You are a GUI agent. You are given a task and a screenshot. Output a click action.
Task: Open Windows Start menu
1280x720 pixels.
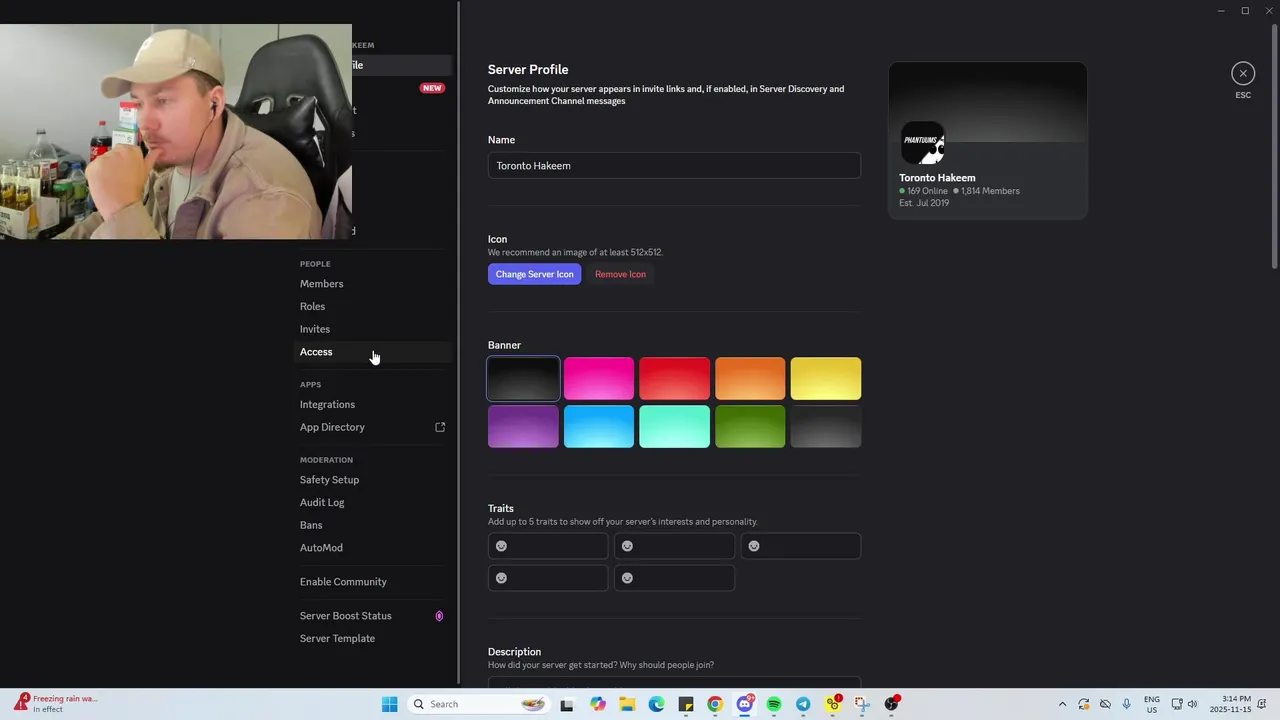point(389,704)
